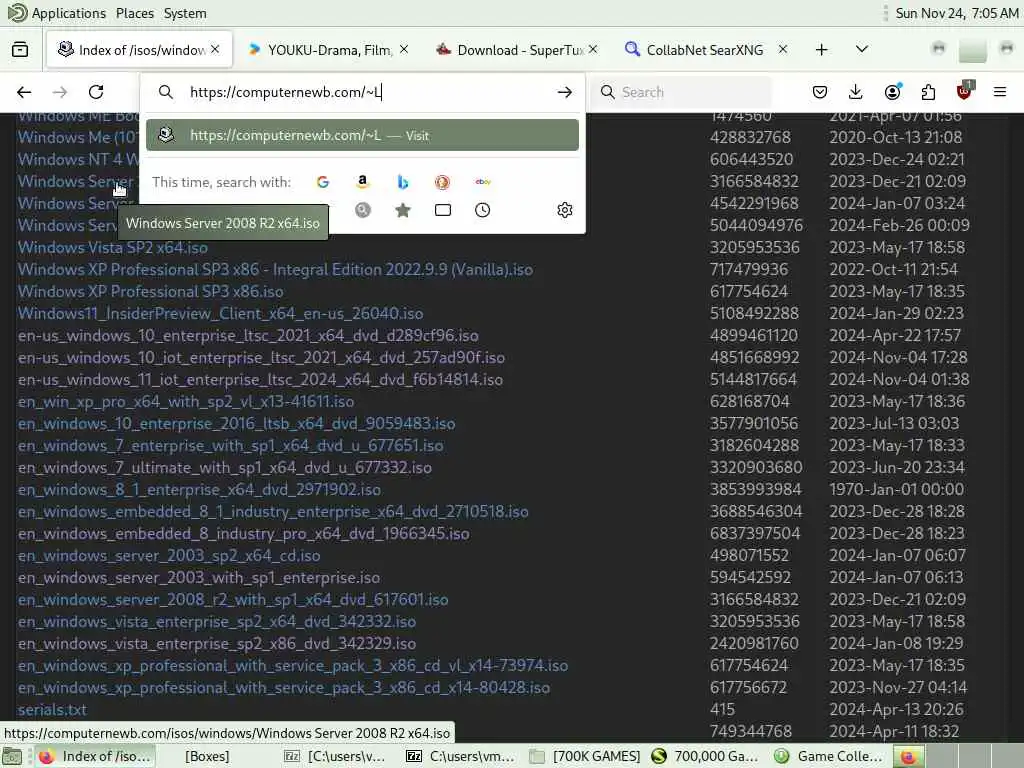Screen dimensions: 1024x768
Task: Open the Places menu
Action: click(135, 13)
